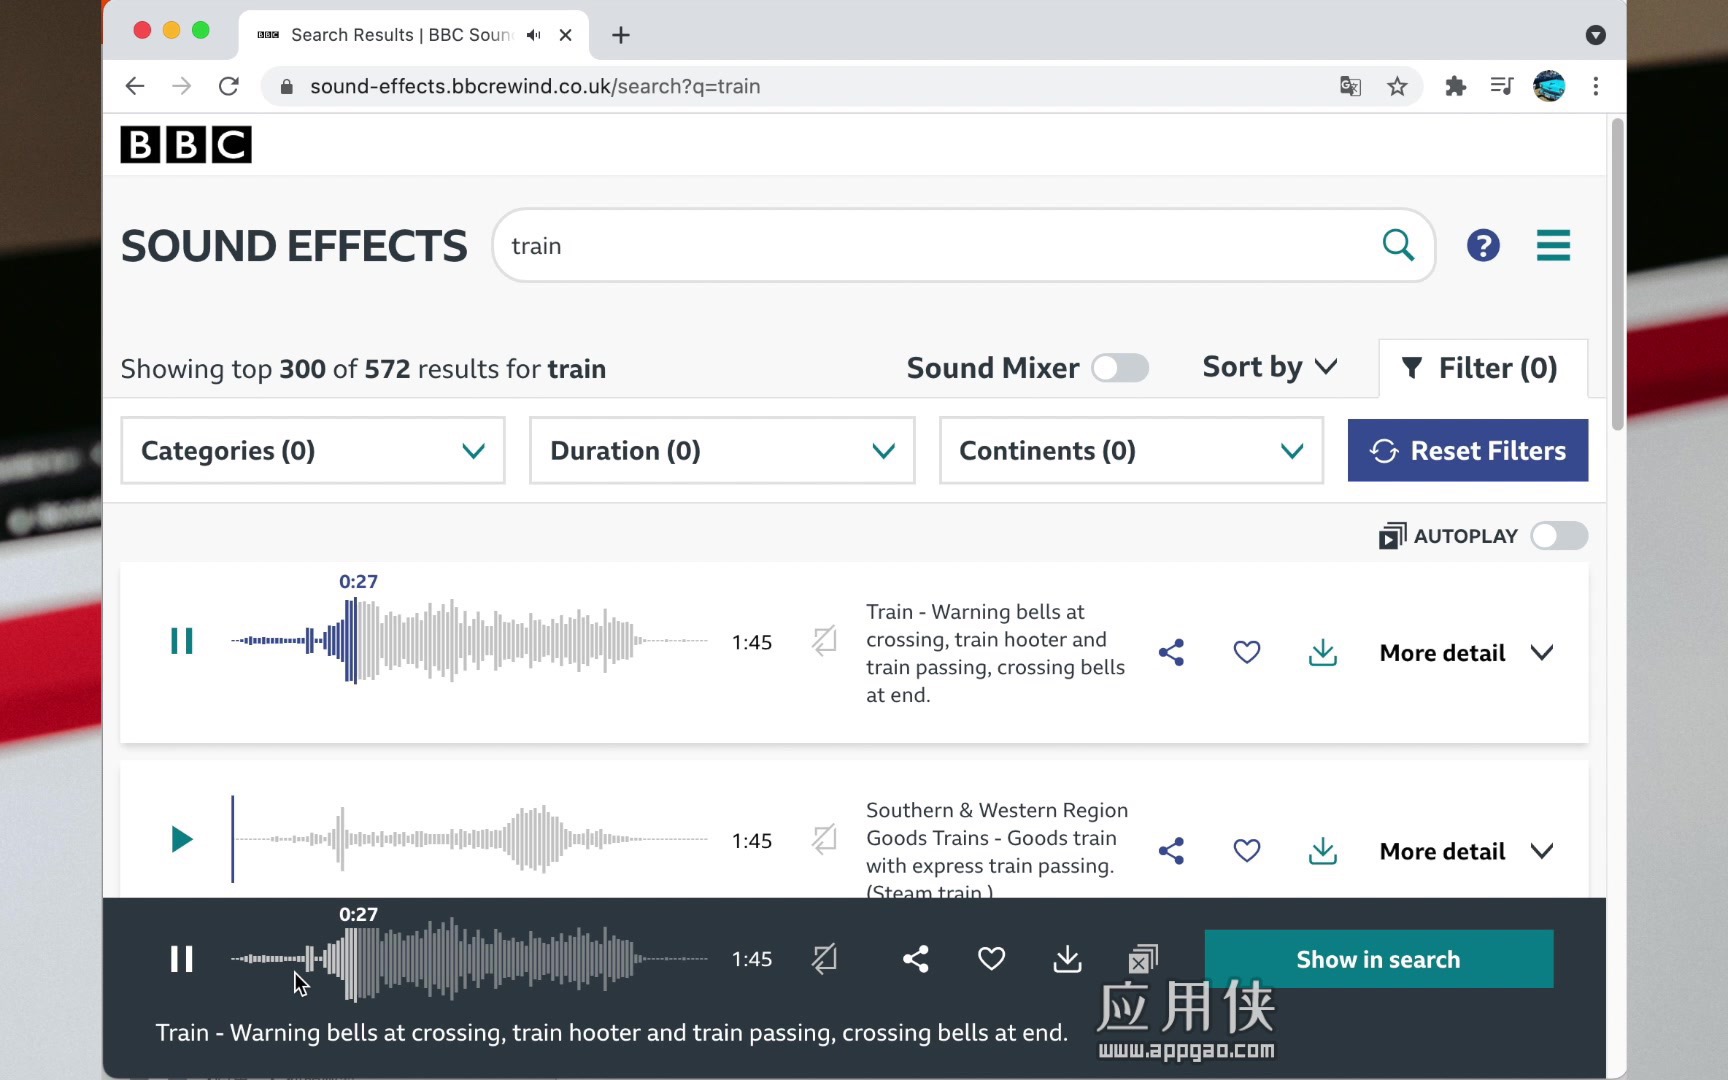
Task: Close the bottom player with the dismiss icon
Action: pyautogui.click(x=1142, y=959)
